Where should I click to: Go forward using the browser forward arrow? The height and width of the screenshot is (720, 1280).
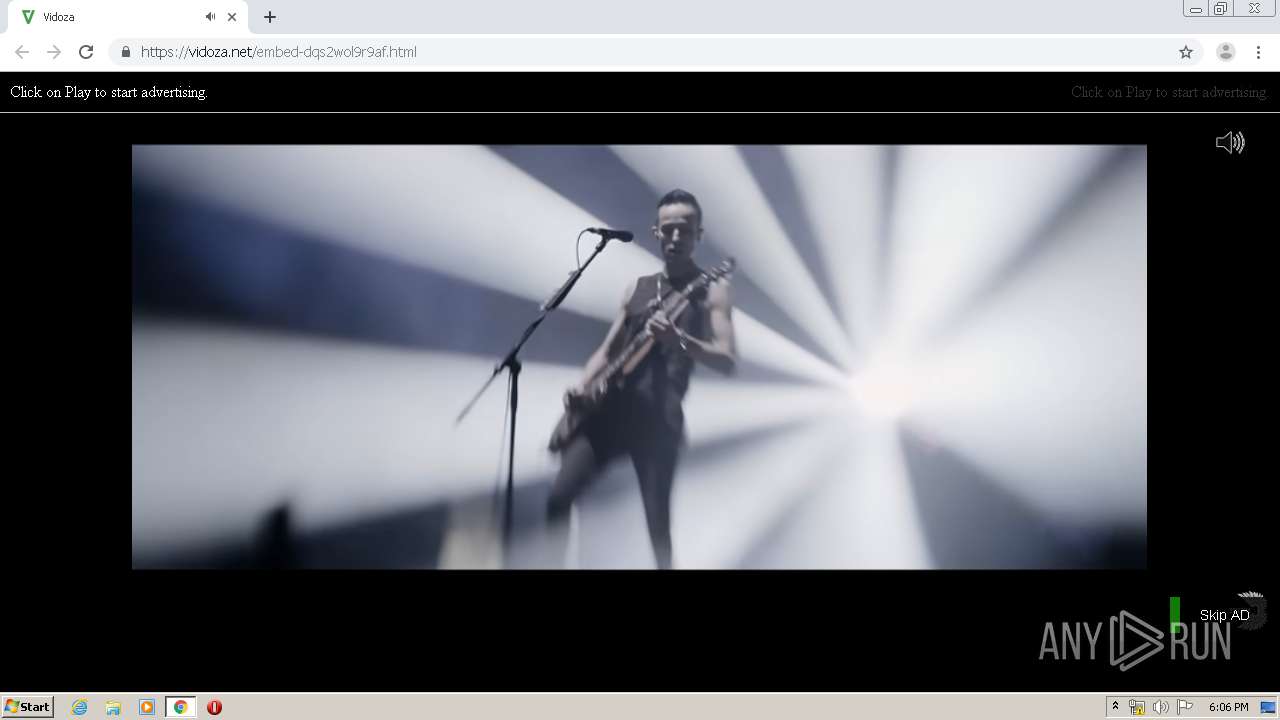(x=54, y=52)
